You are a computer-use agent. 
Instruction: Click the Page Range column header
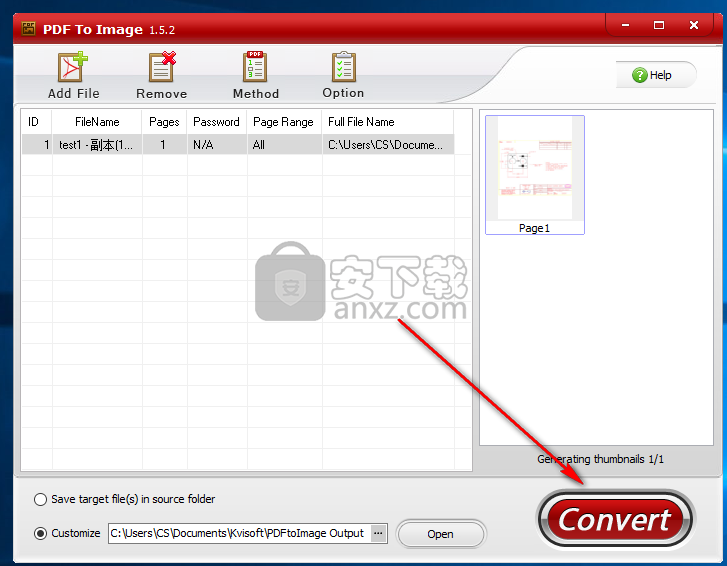283,122
